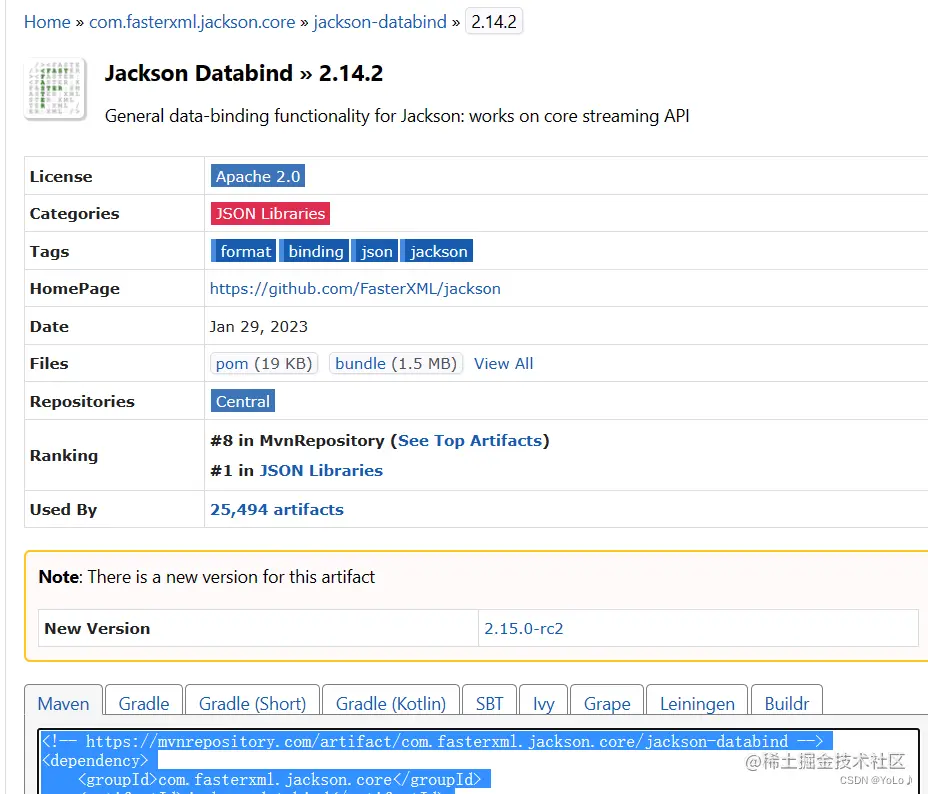This screenshot has width=928, height=794.
Task: Click the 'Files' row label
Action: 49,363
